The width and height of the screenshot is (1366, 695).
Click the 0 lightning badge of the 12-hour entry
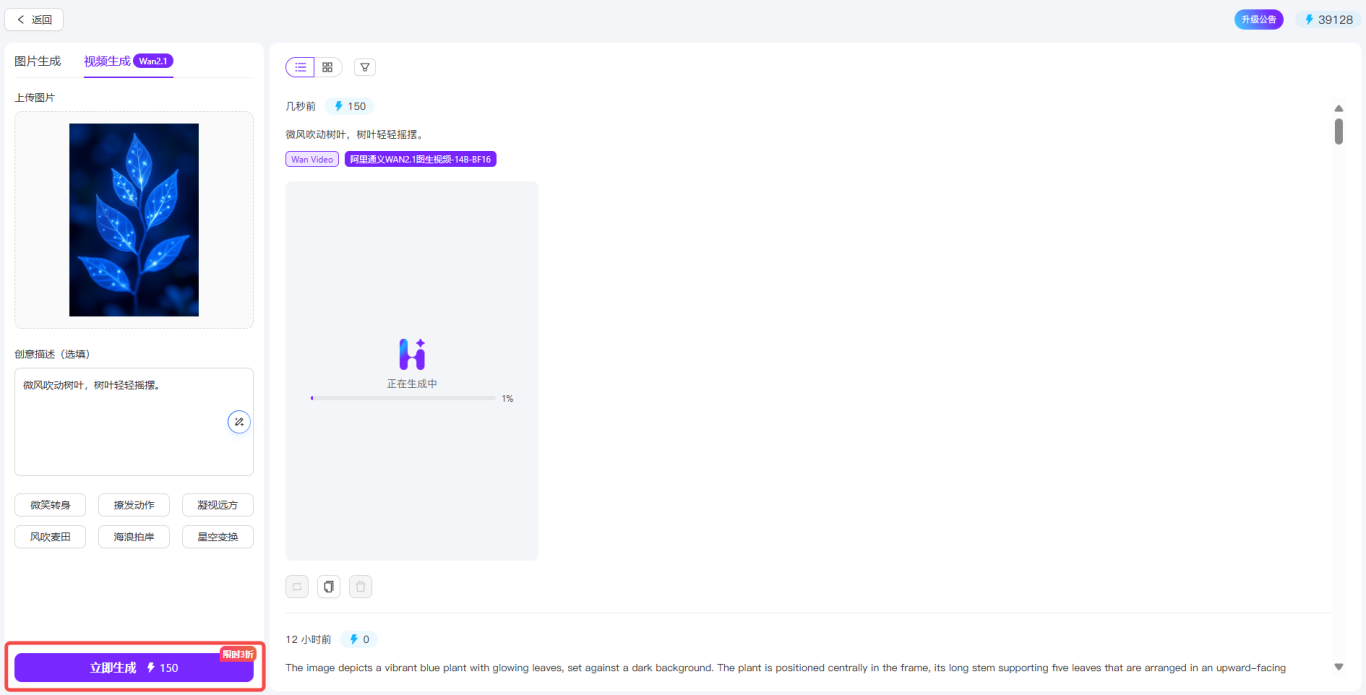point(359,639)
